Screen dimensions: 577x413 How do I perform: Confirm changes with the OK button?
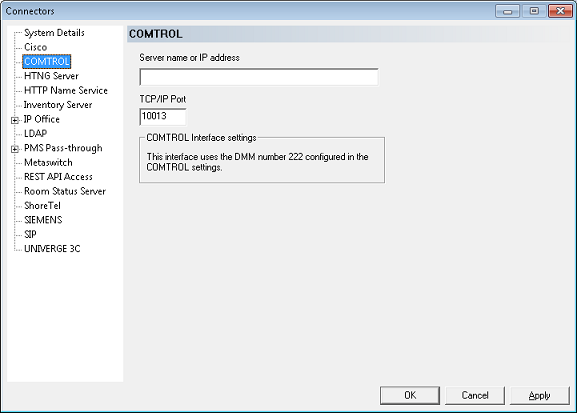[x=410, y=395]
